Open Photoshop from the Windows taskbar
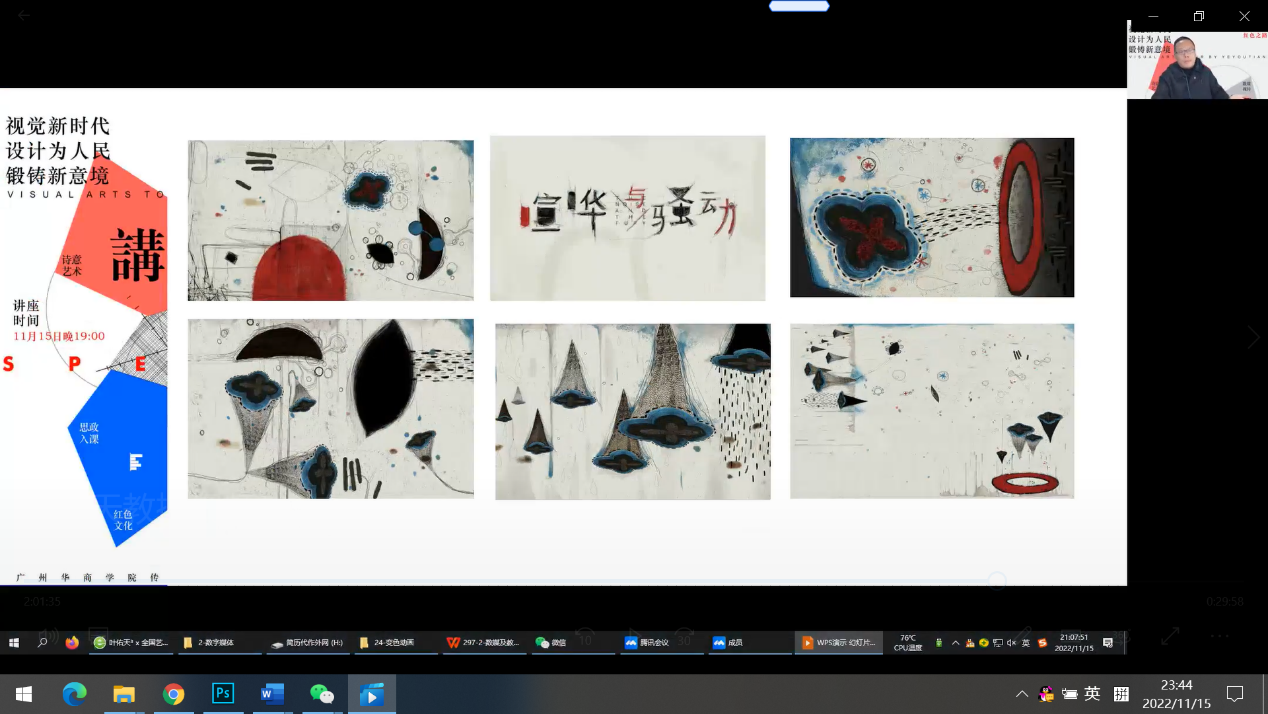 coord(222,694)
